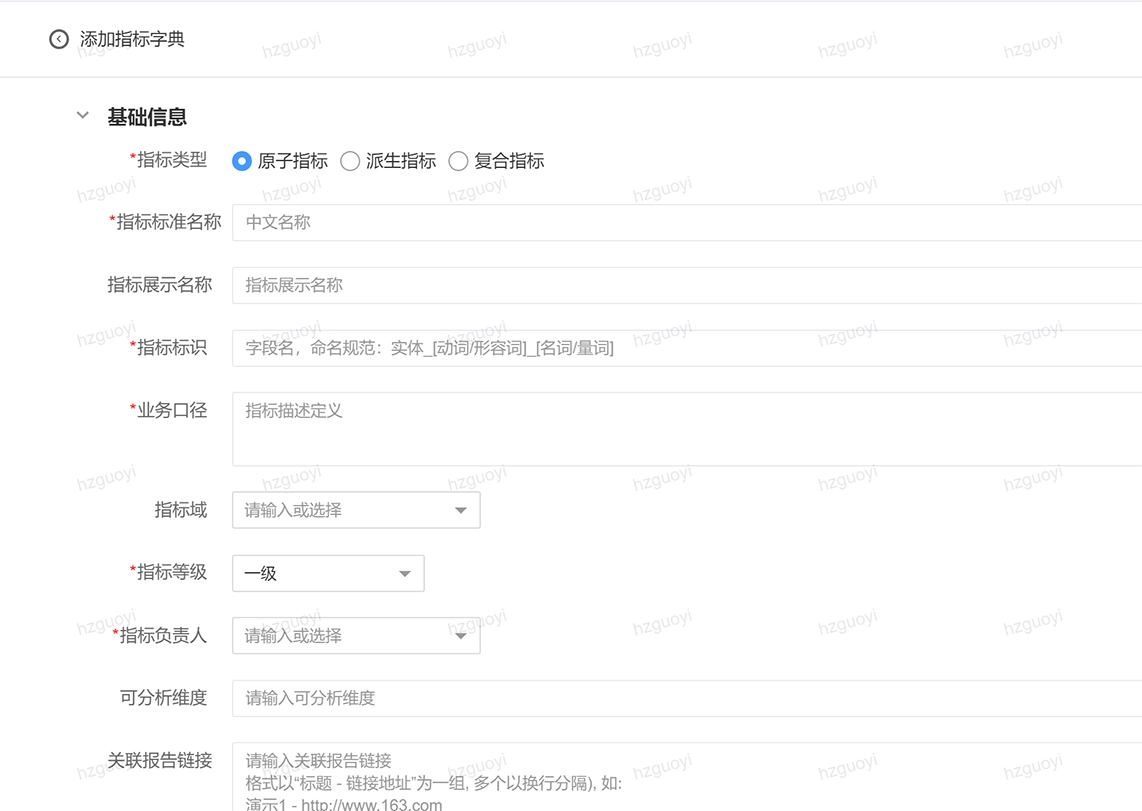Viewport: 1142px width, 811px height.
Task: Click the 指标域 dropdown arrow icon
Action: click(461, 510)
